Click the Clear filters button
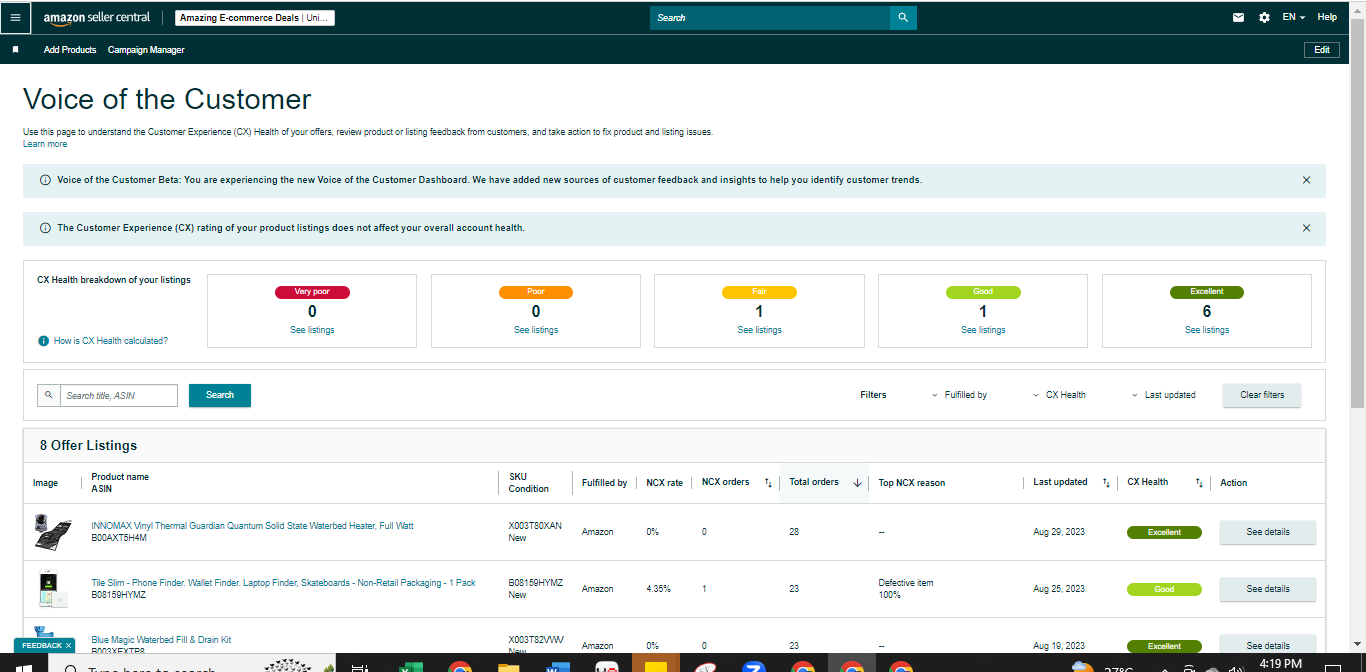Viewport: 1366px width, 672px height. [1262, 395]
